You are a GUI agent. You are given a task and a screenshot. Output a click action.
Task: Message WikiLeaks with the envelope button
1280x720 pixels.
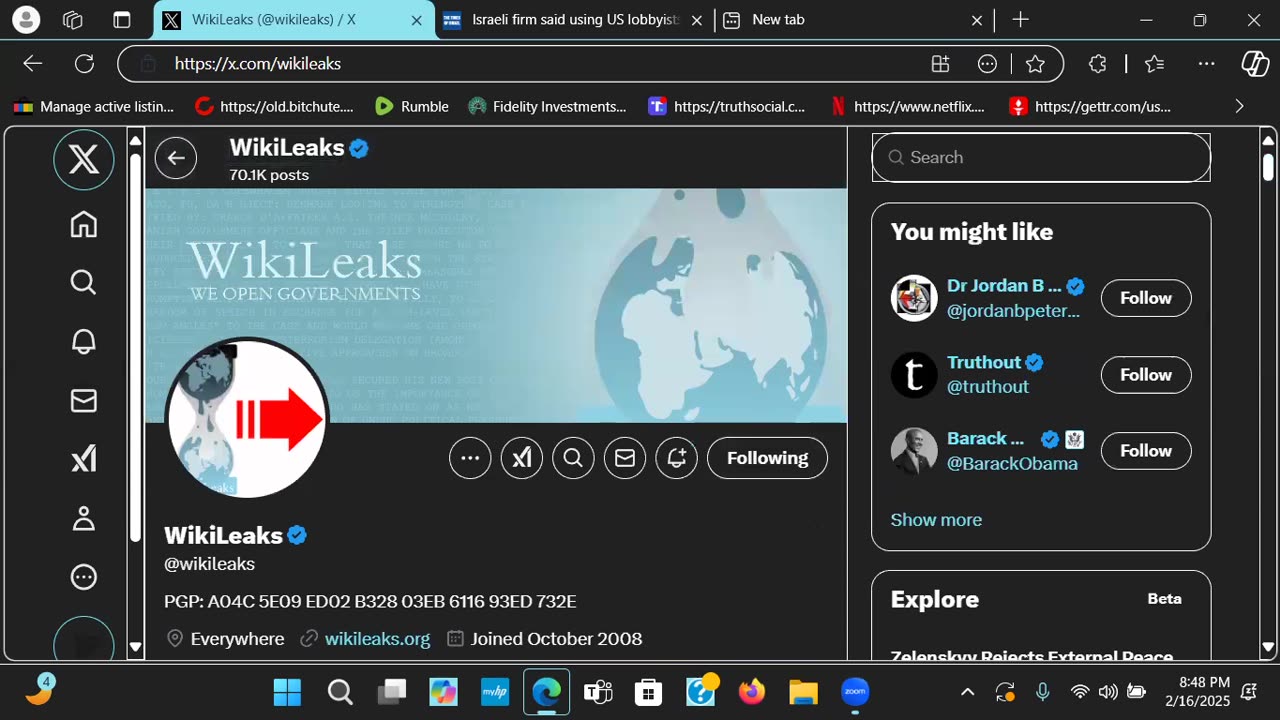pos(625,458)
